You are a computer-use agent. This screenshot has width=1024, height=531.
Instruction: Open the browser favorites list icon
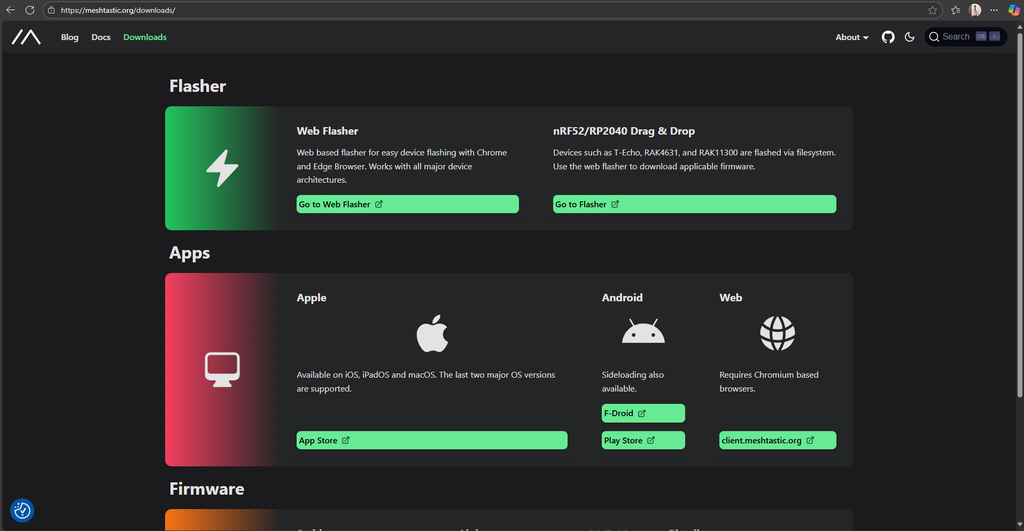955,10
